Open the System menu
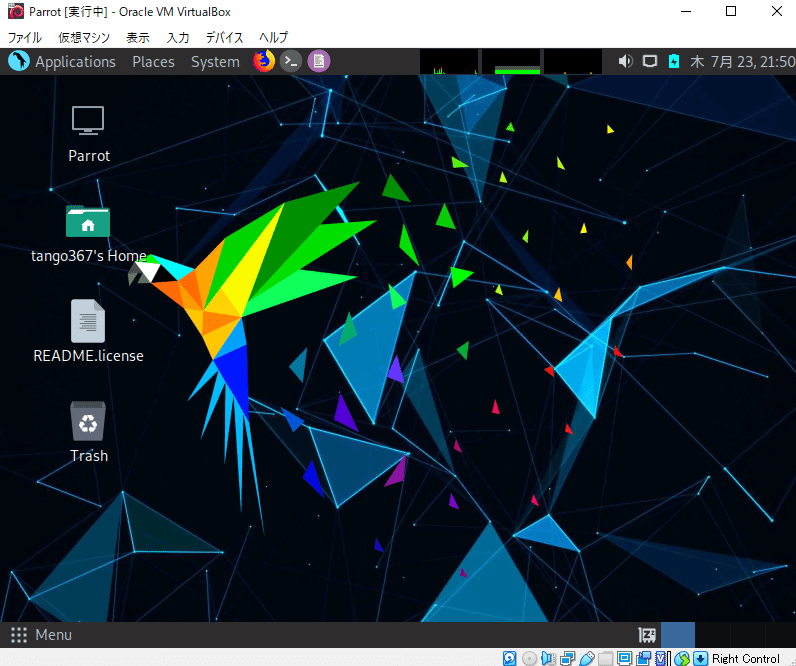 tap(215, 62)
